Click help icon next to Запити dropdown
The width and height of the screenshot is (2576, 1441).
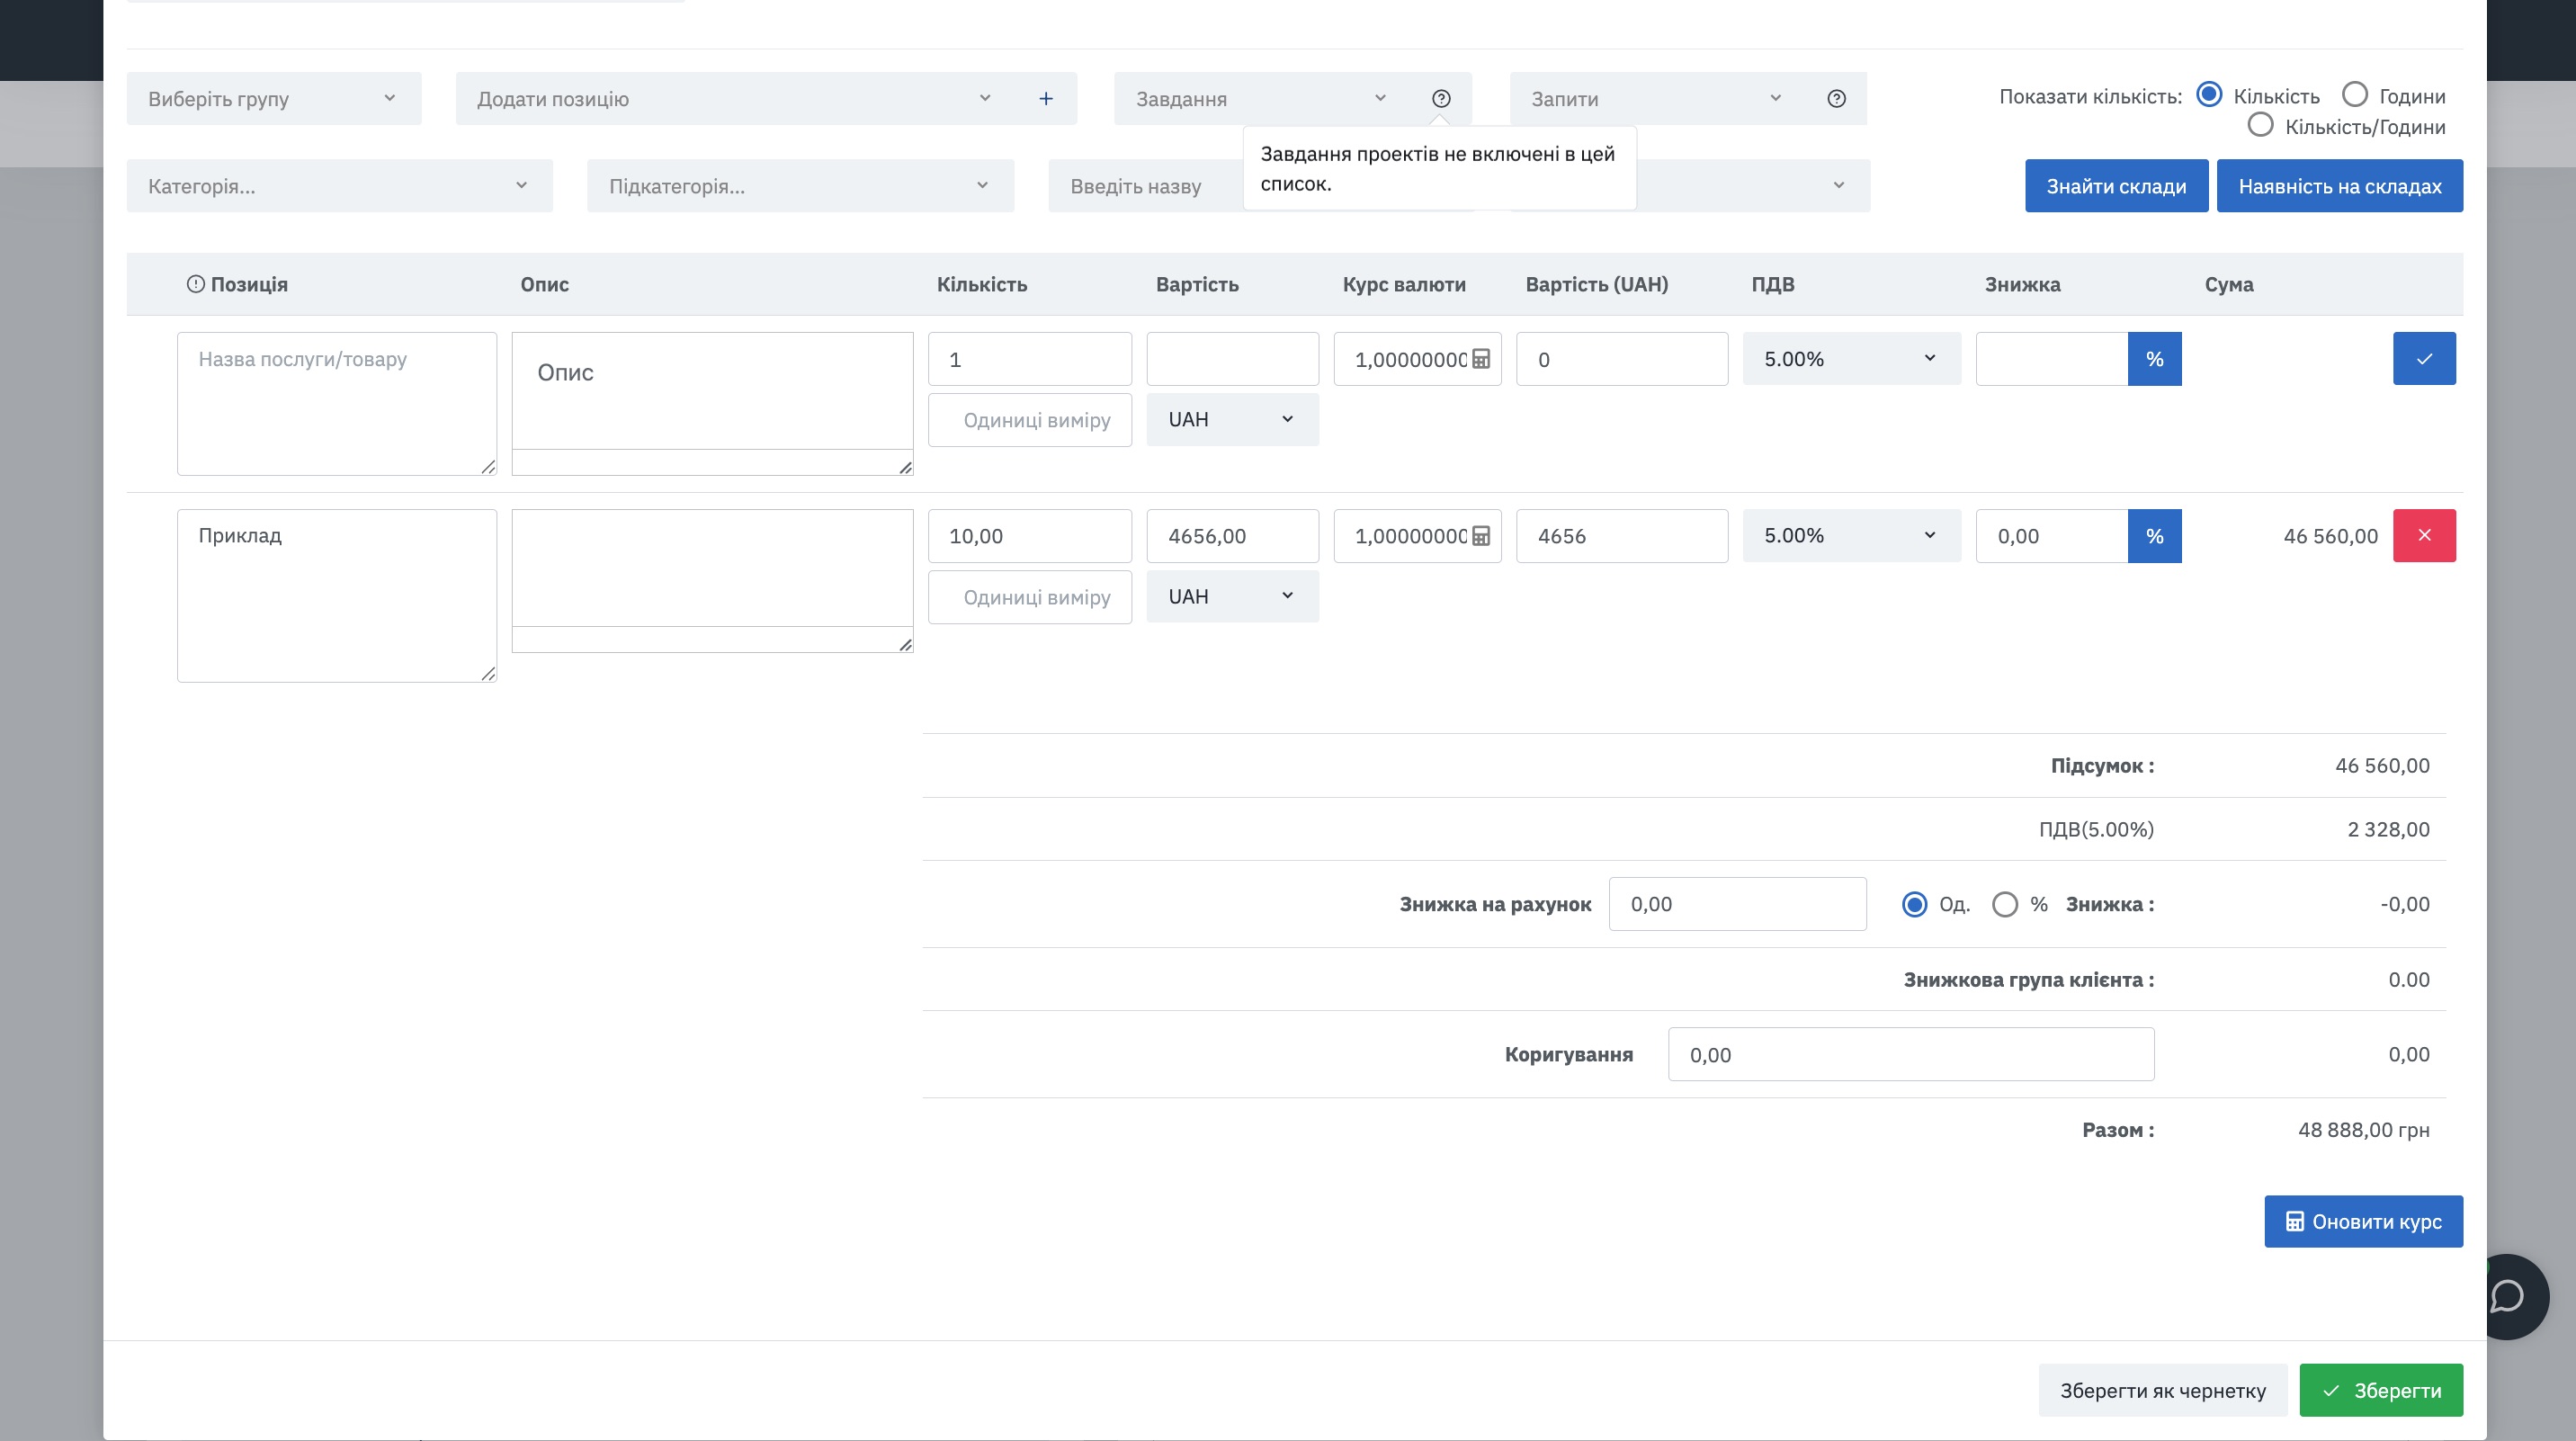1836,98
